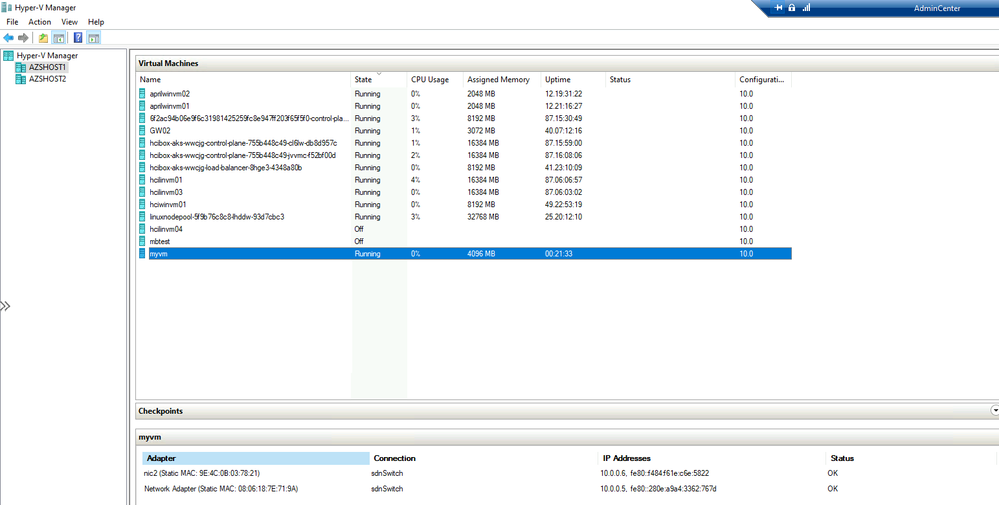
Task: Click the signal strength icon in connection bar
Action: tap(807, 8)
